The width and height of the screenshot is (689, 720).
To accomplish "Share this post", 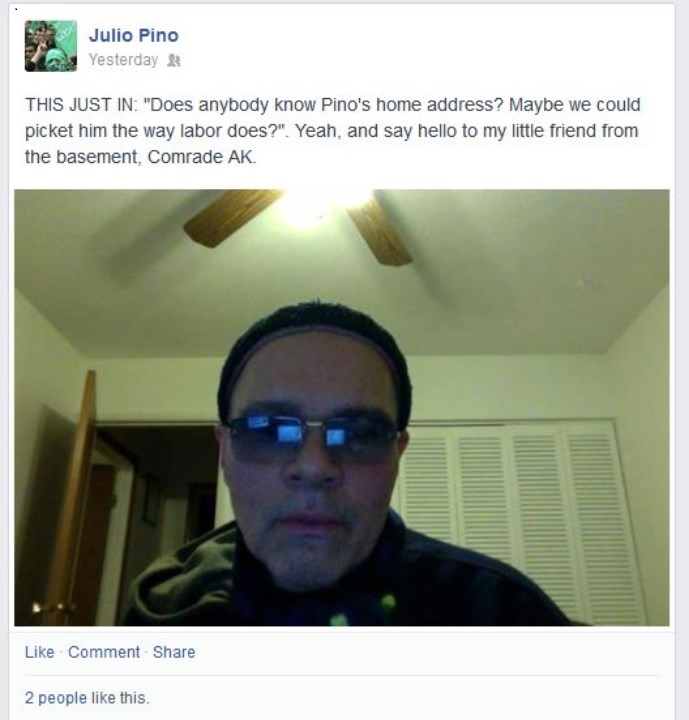I will point(174,652).
